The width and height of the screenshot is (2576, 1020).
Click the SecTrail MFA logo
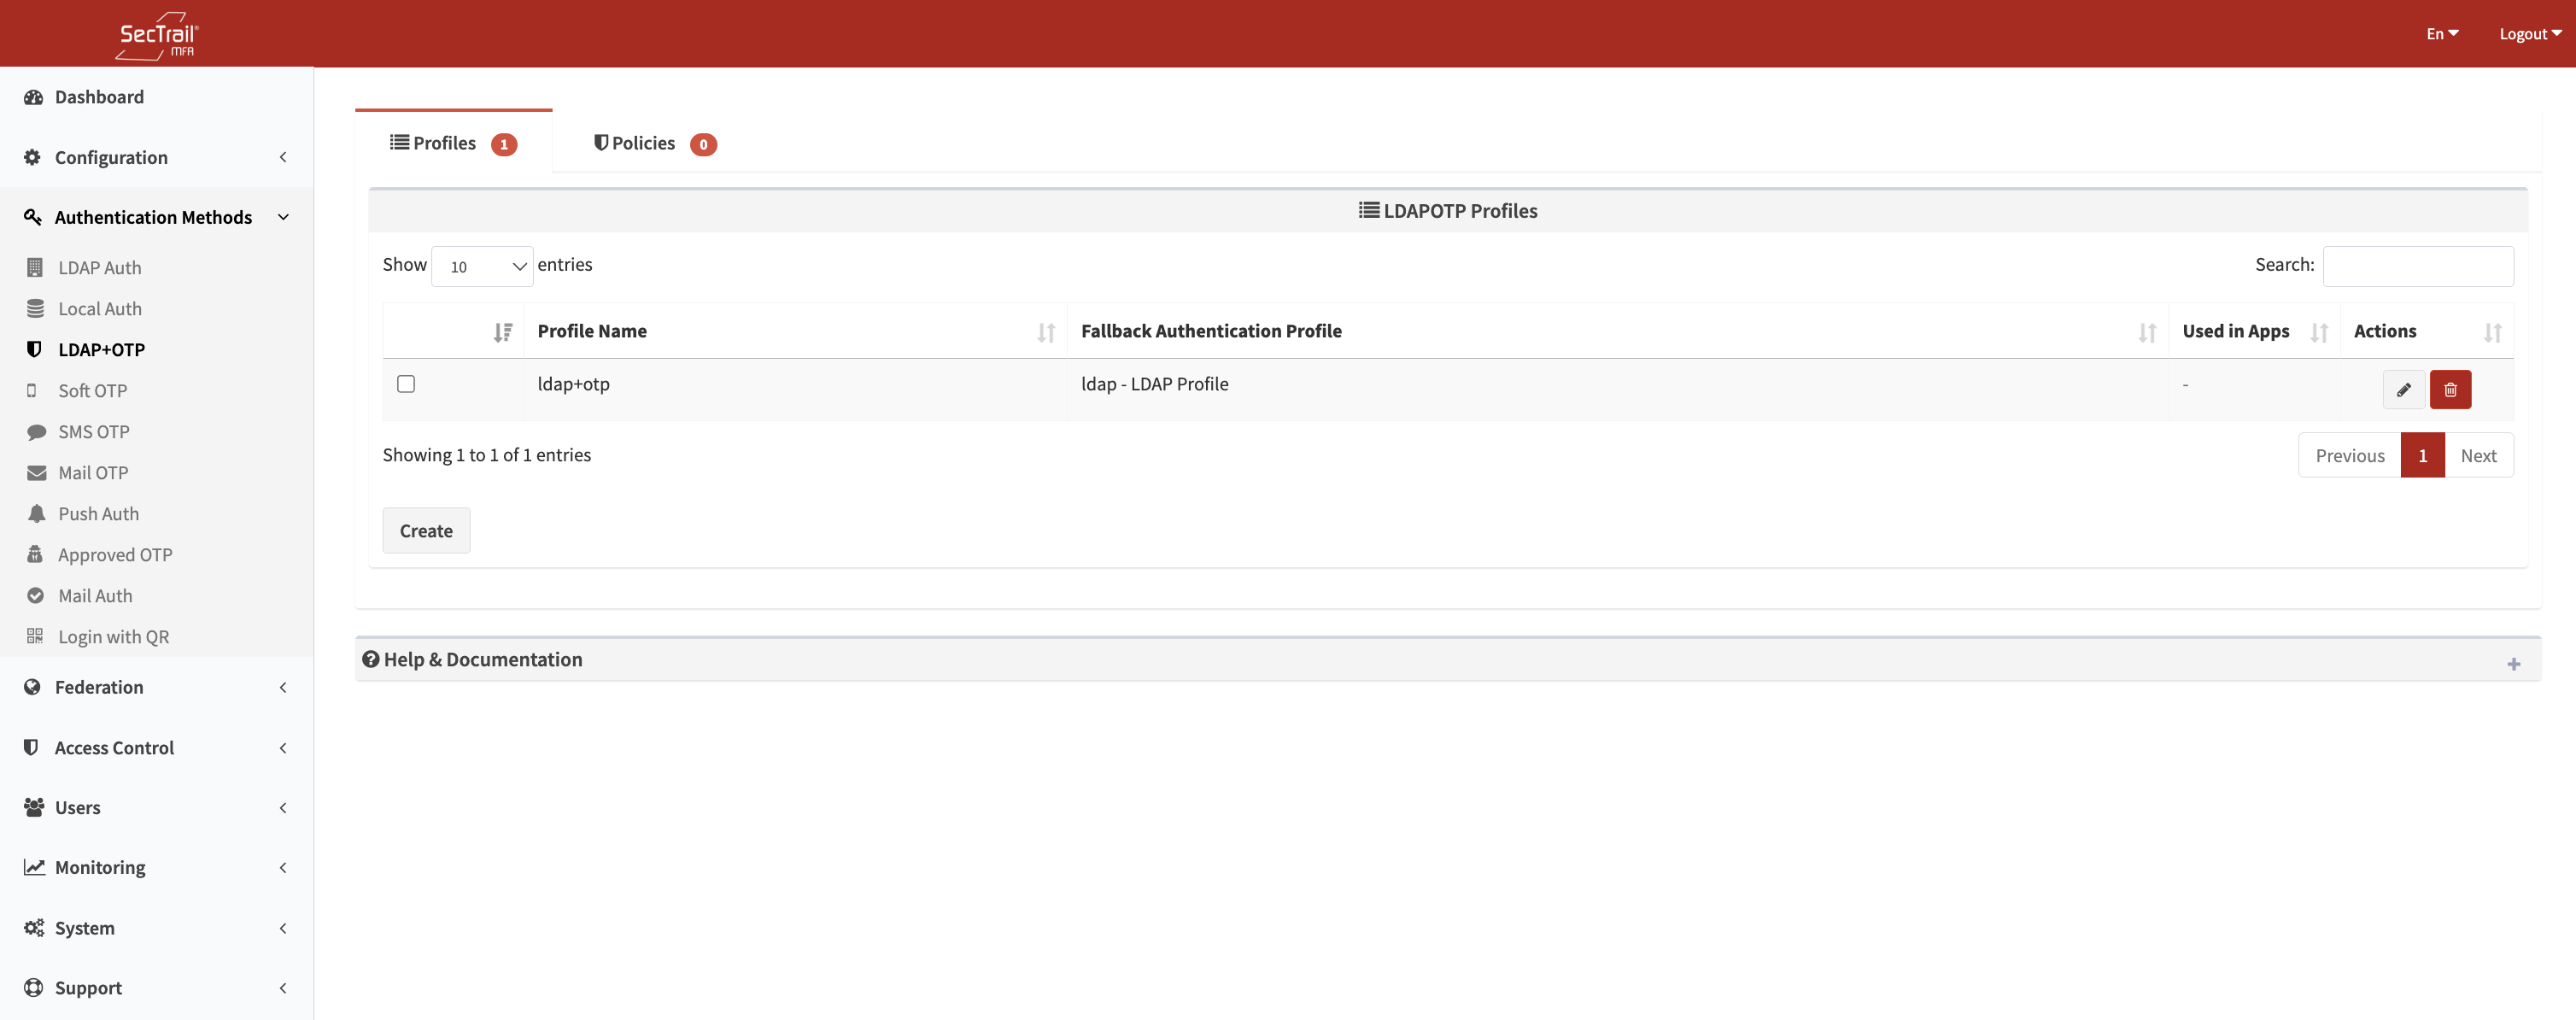(x=157, y=35)
